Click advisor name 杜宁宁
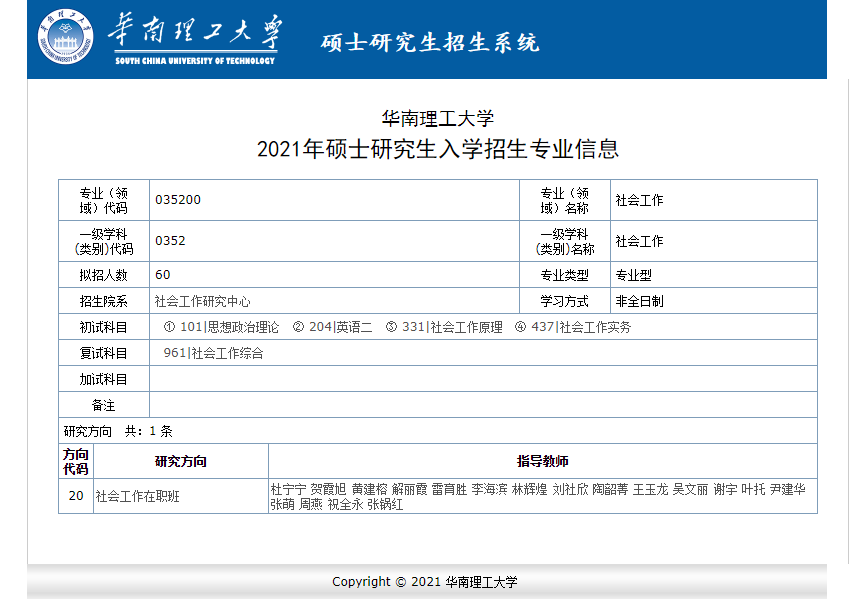Screen dimensions: 863x615 click(288, 489)
